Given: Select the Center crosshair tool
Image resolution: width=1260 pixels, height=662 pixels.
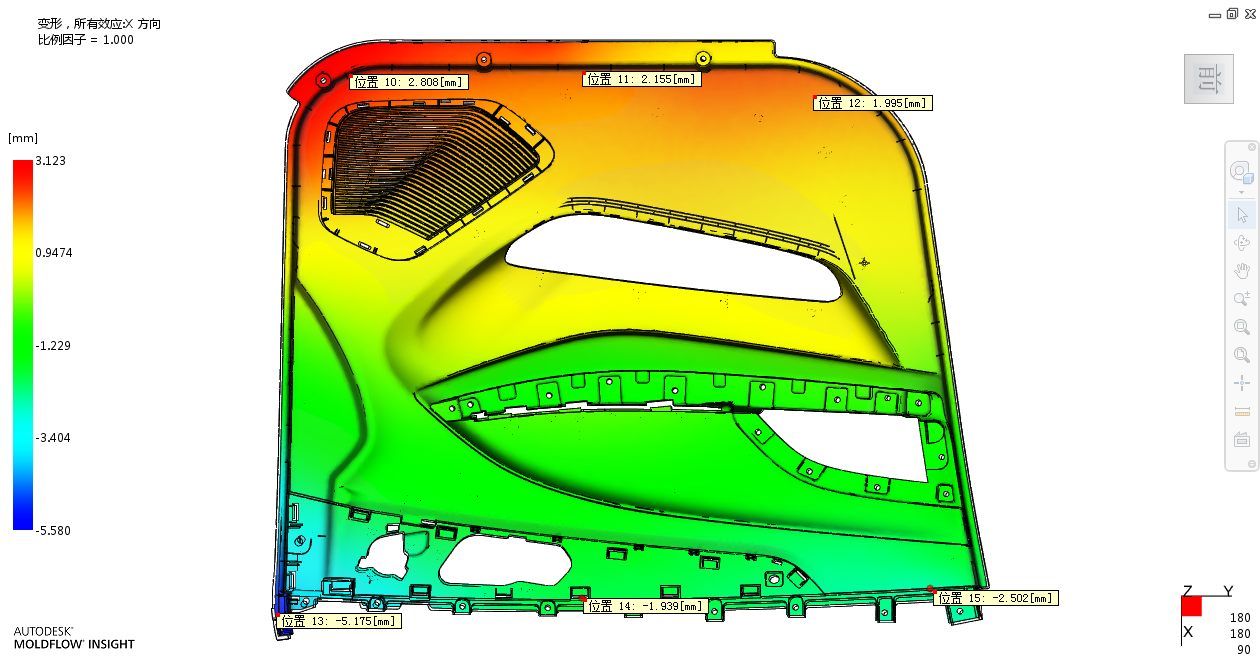Looking at the screenshot, I should pyautogui.click(x=1242, y=383).
